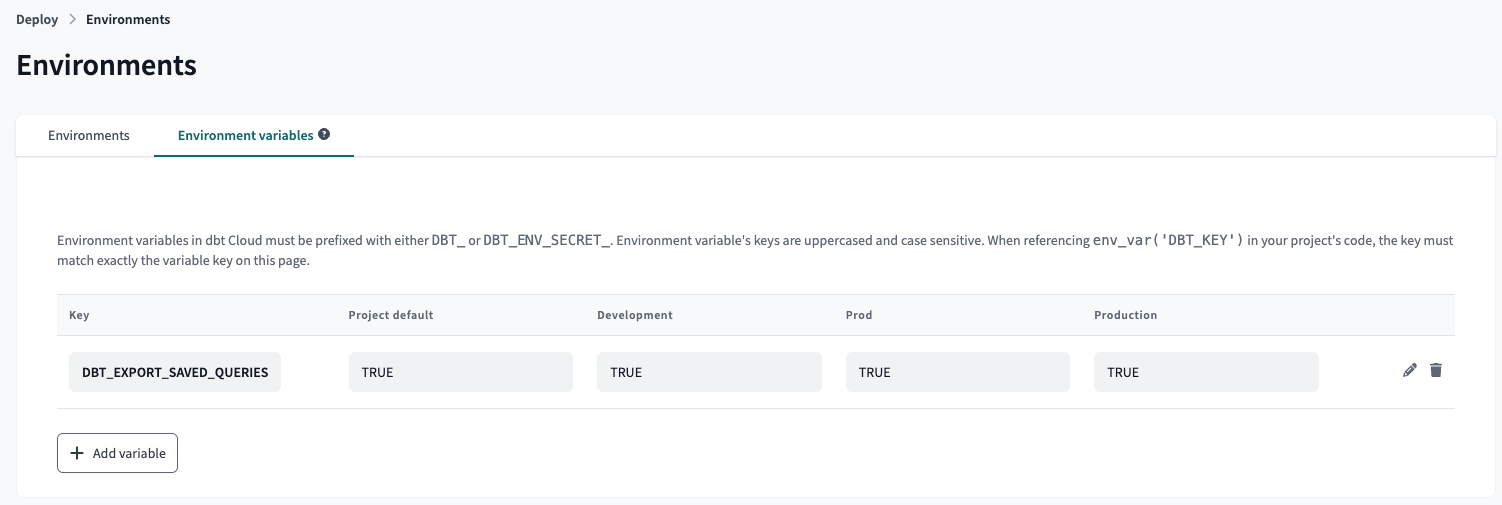
Task: Click the Project default column header
Action: 391,315
